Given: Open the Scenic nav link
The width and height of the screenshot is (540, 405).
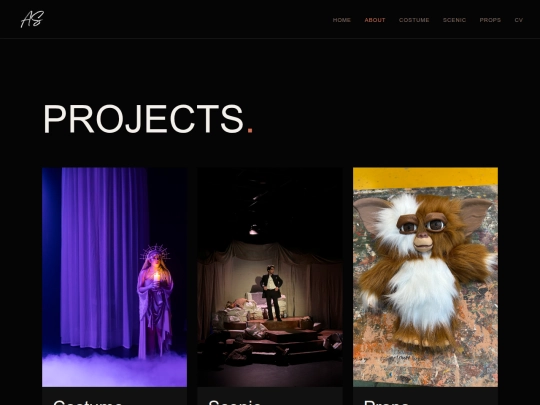Looking at the screenshot, I should tap(454, 20).
